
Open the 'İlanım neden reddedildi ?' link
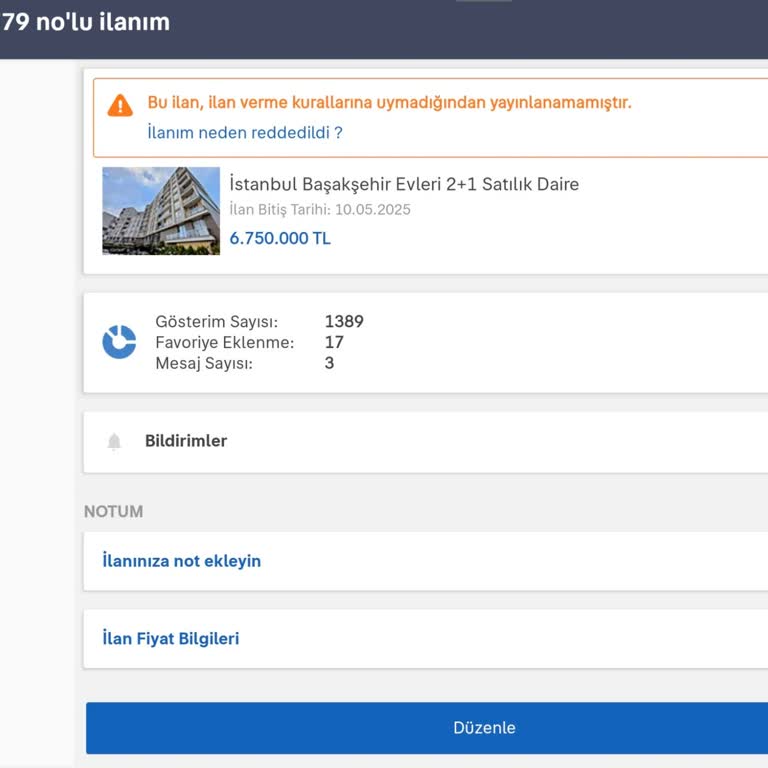tap(245, 132)
